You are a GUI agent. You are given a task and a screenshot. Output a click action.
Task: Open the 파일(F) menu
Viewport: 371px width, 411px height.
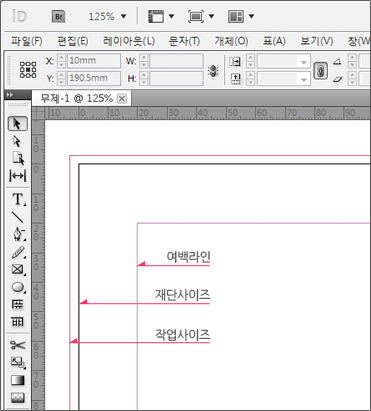27,41
